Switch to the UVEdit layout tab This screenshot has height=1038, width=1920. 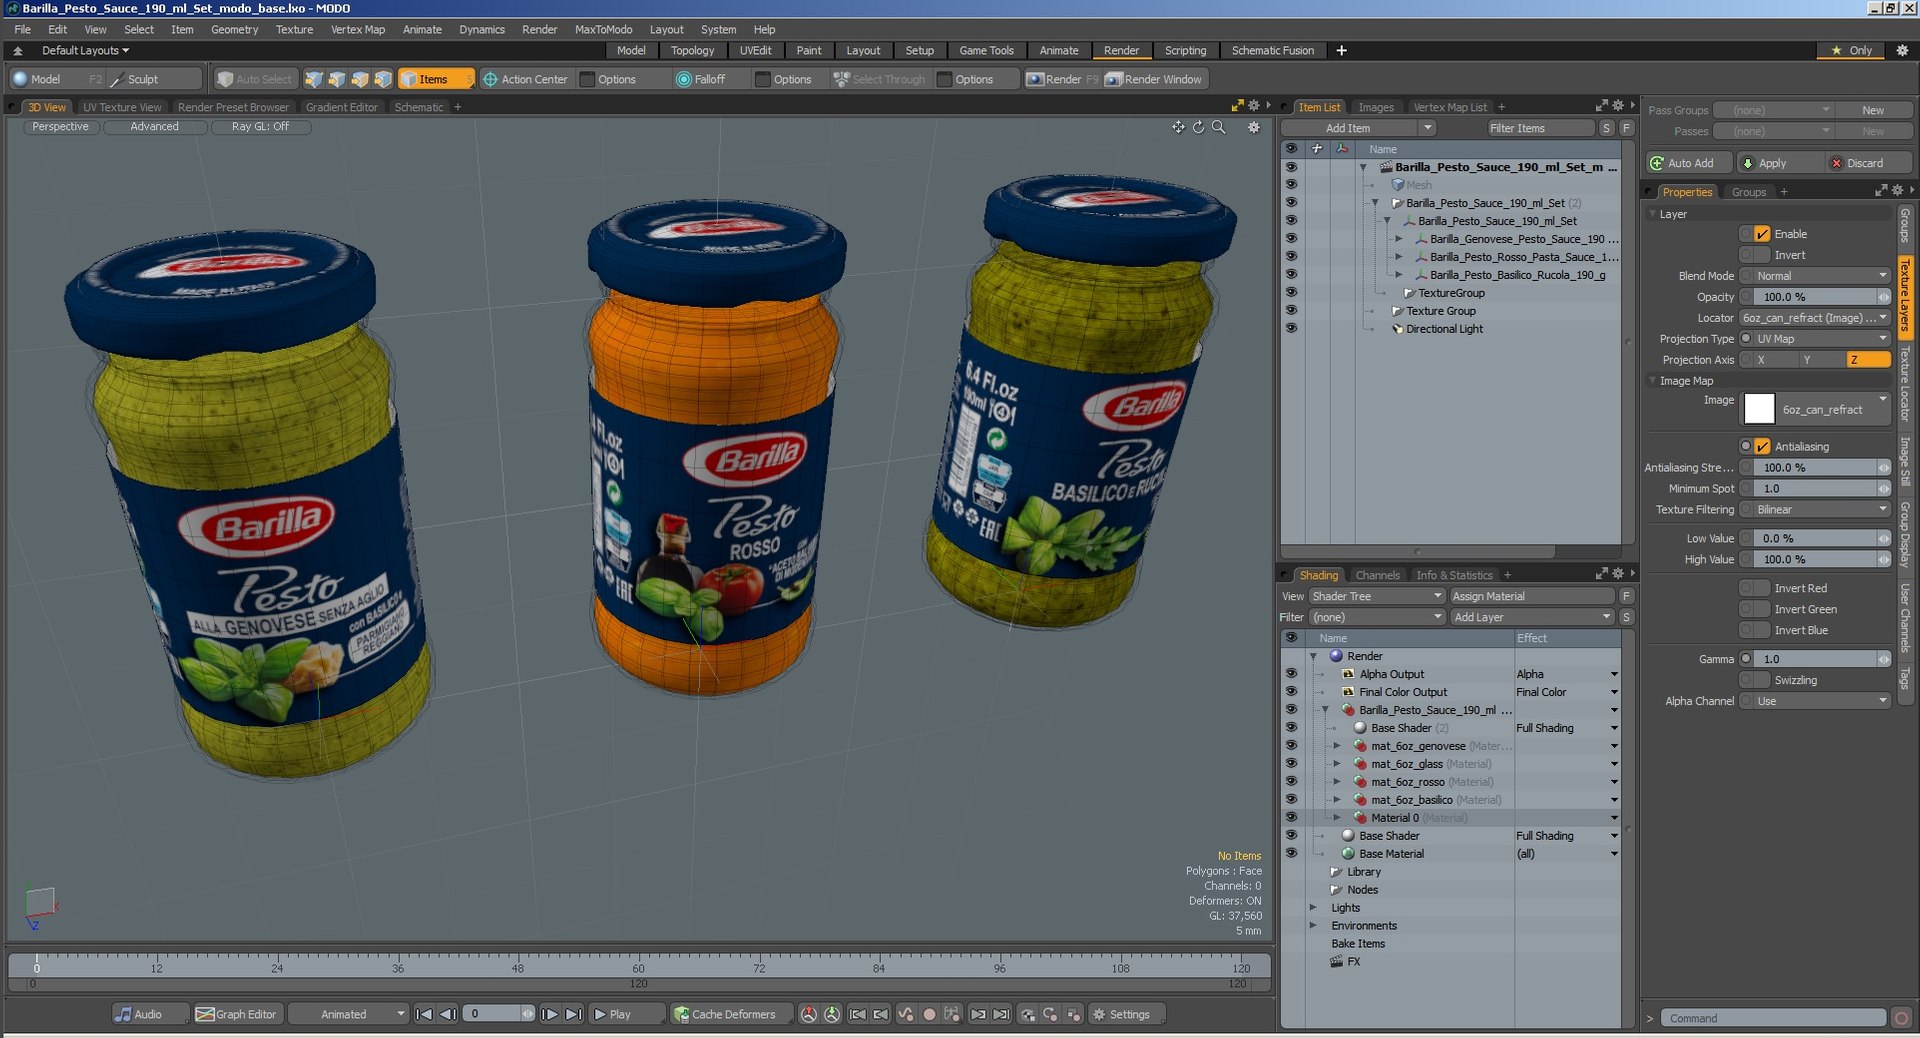point(755,50)
